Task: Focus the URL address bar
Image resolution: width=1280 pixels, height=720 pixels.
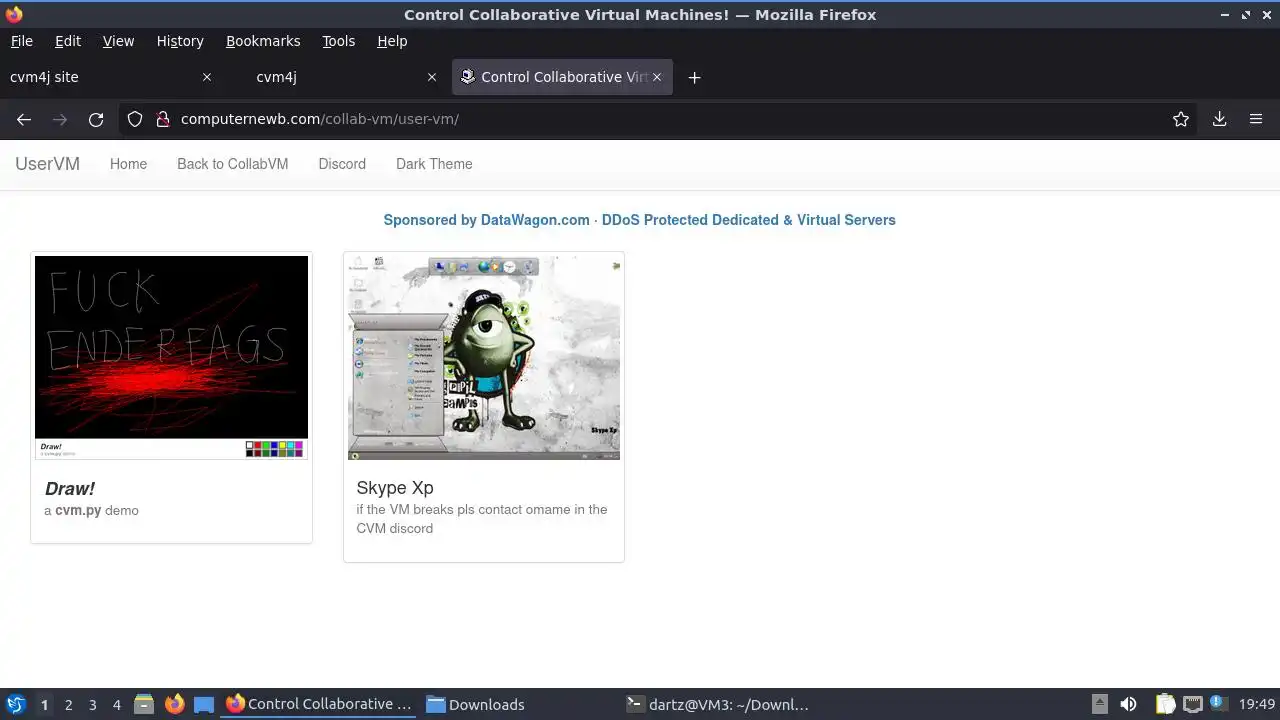Action: (660, 119)
